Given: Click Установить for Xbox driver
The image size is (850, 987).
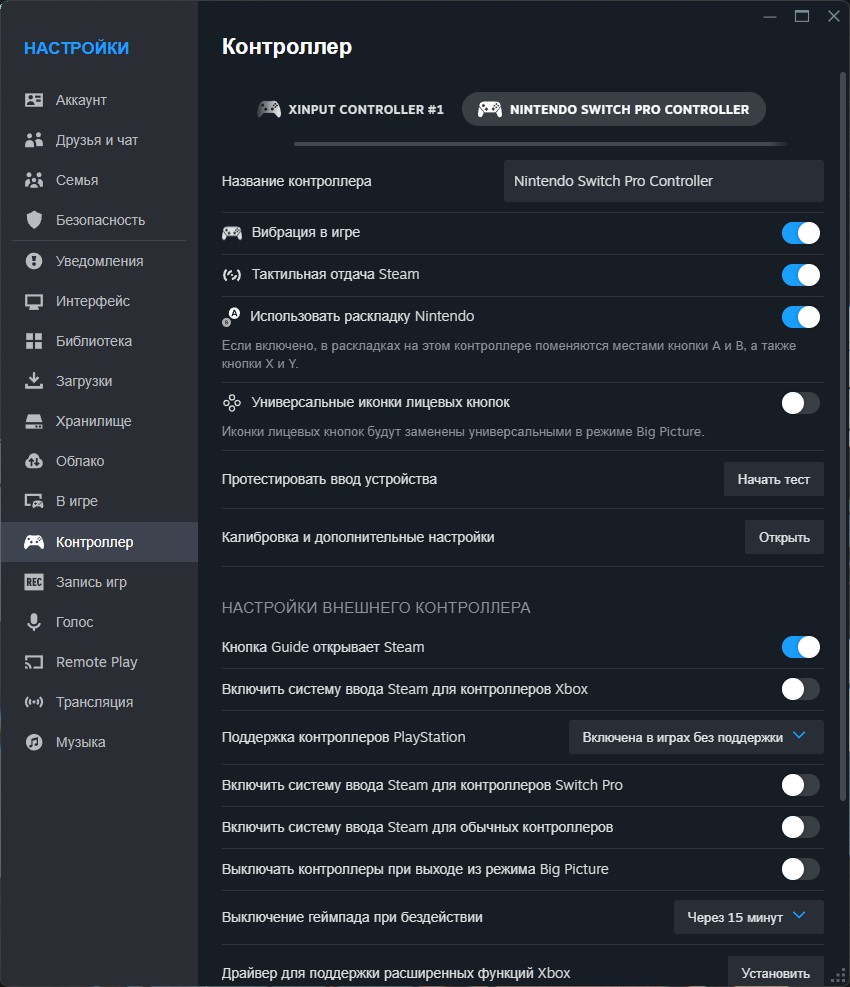Looking at the screenshot, I should (775, 973).
